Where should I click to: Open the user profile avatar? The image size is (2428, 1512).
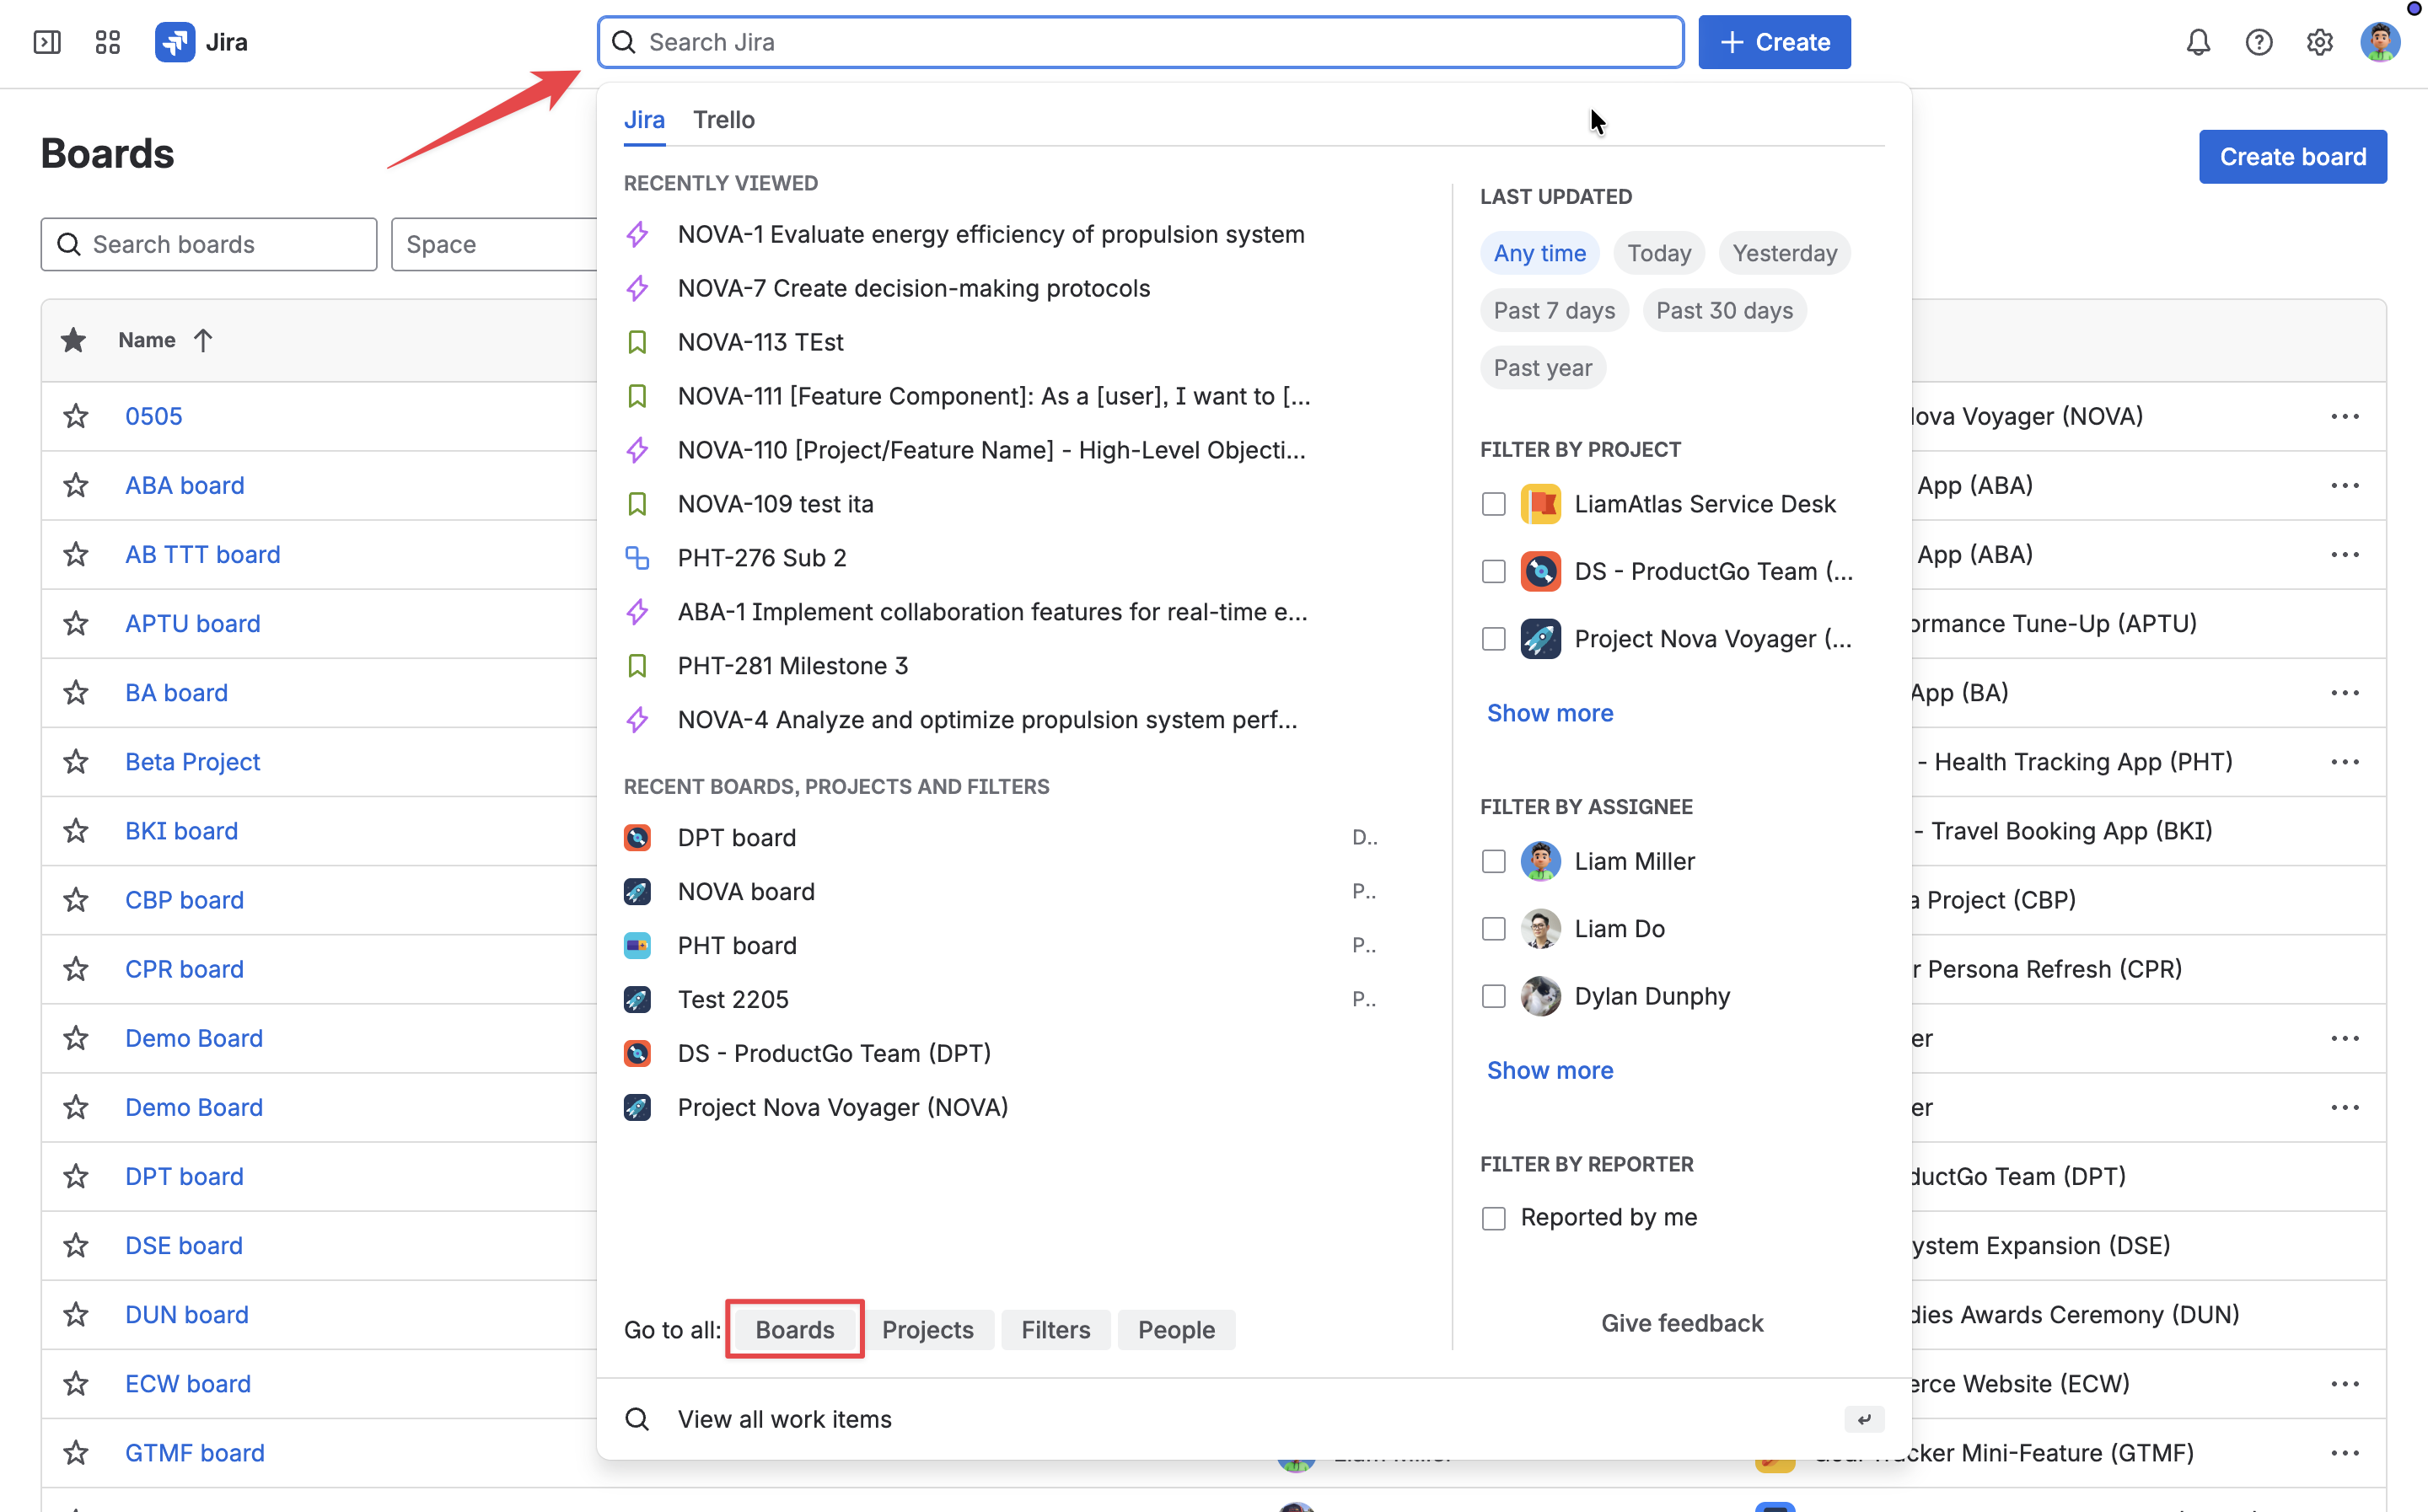tap(2379, 42)
